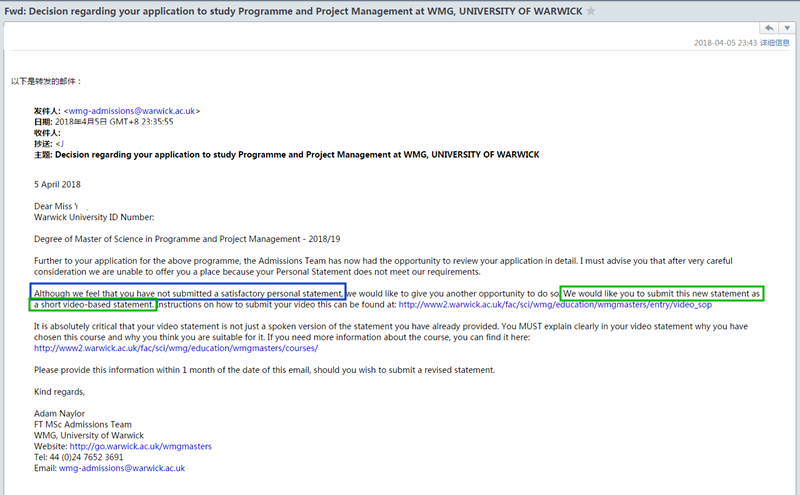This screenshot has width=800, height=495.
Task: Click FT MSc Admissions Team line
Action: pos(83,425)
